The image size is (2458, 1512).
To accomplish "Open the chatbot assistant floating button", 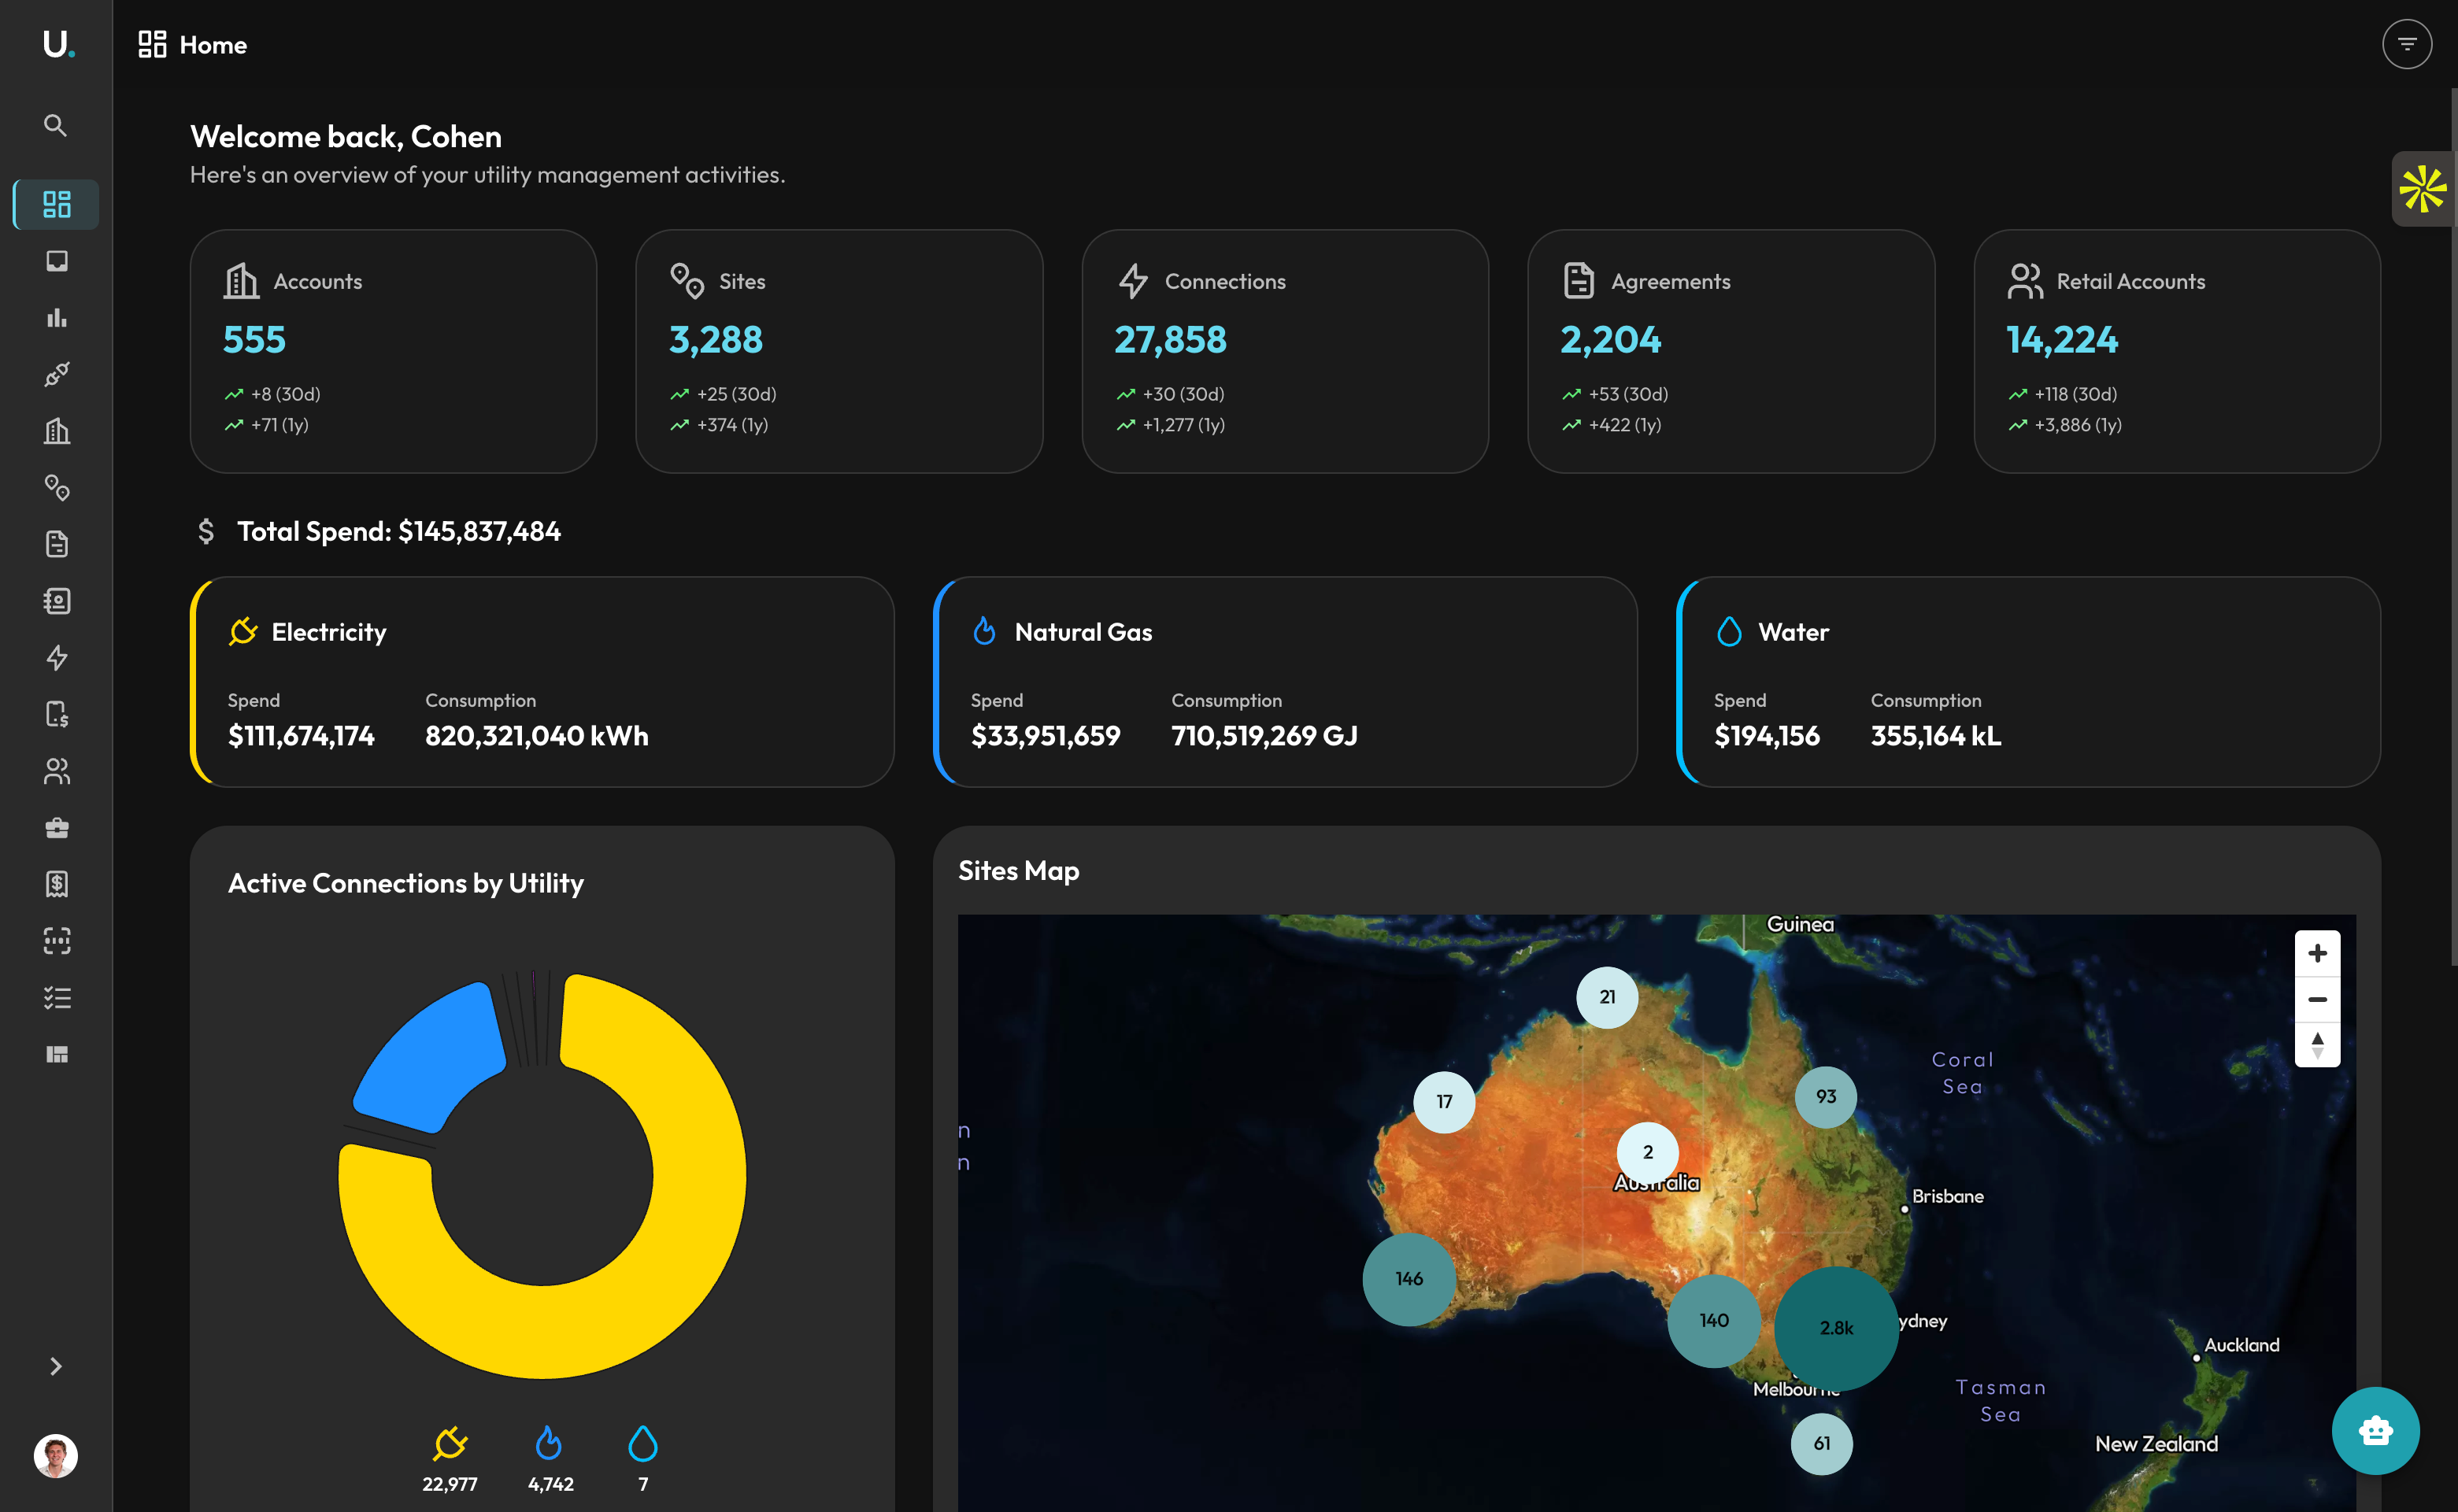I will [x=2375, y=1430].
